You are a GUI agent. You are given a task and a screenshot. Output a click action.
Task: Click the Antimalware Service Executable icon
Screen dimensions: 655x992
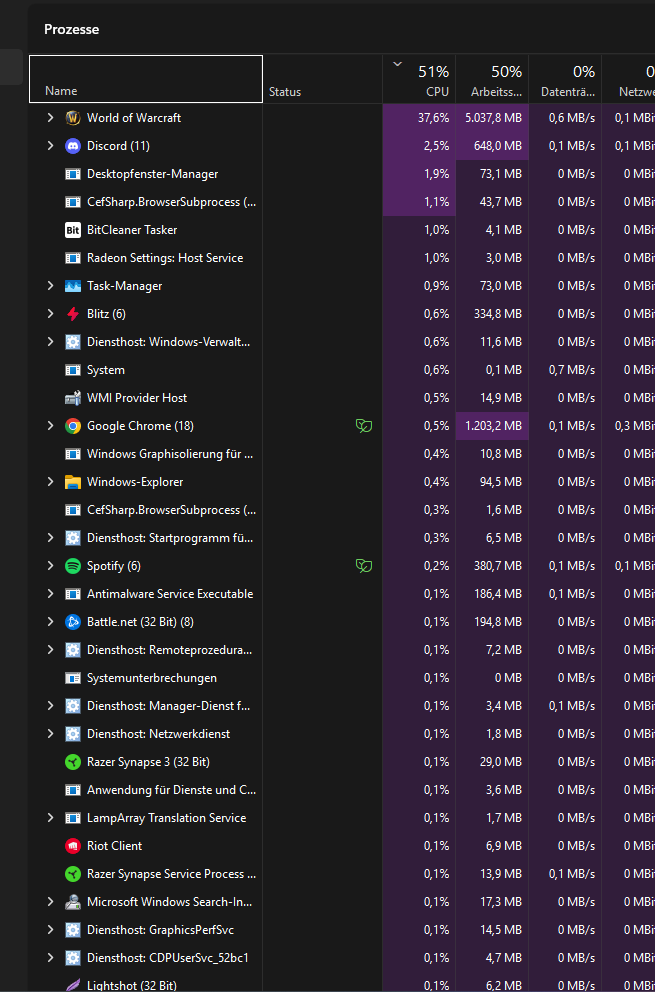73,594
